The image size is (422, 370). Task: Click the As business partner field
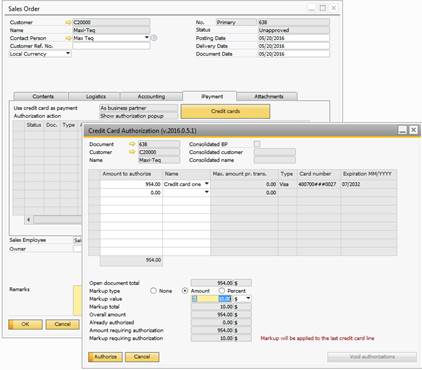pos(138,108)
